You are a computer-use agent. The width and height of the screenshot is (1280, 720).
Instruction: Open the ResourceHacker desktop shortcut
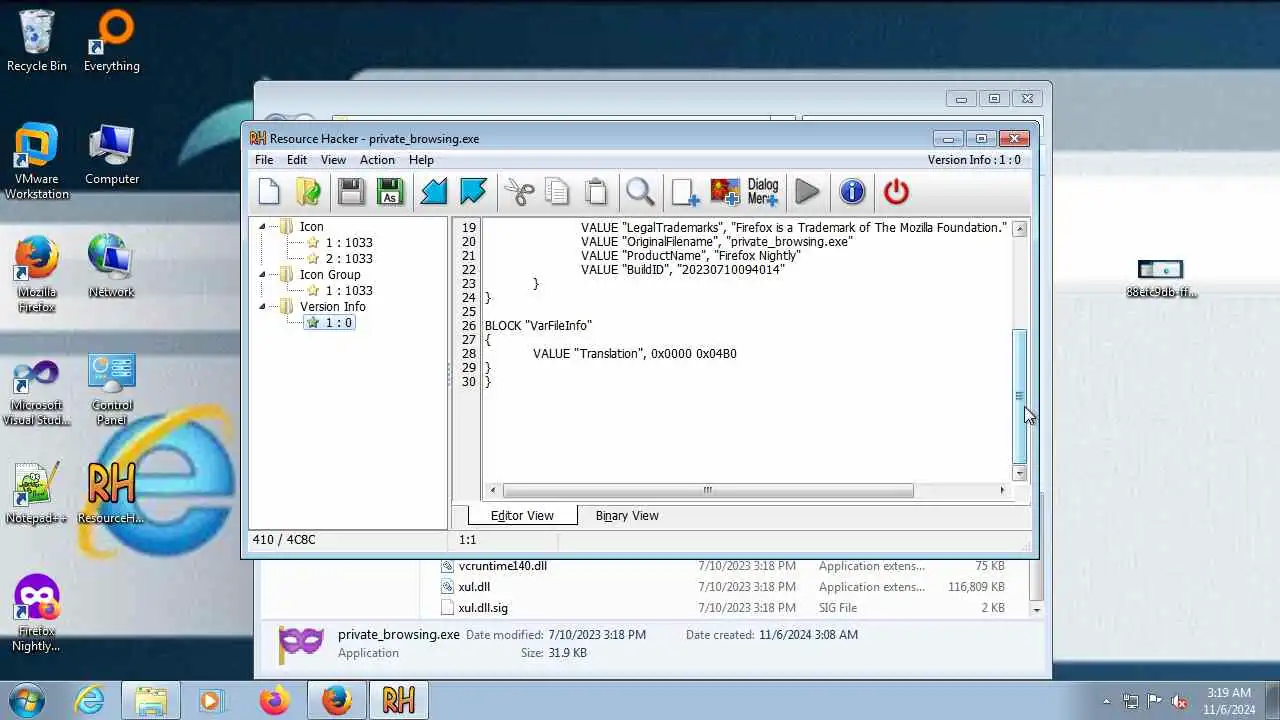[112, 493]
